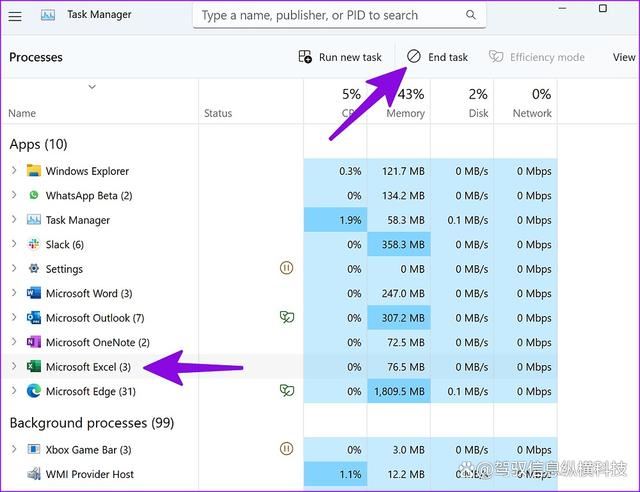Click the Microsoft Edge icon
This screenshot has width=640, height=492.
click(33, 391)
